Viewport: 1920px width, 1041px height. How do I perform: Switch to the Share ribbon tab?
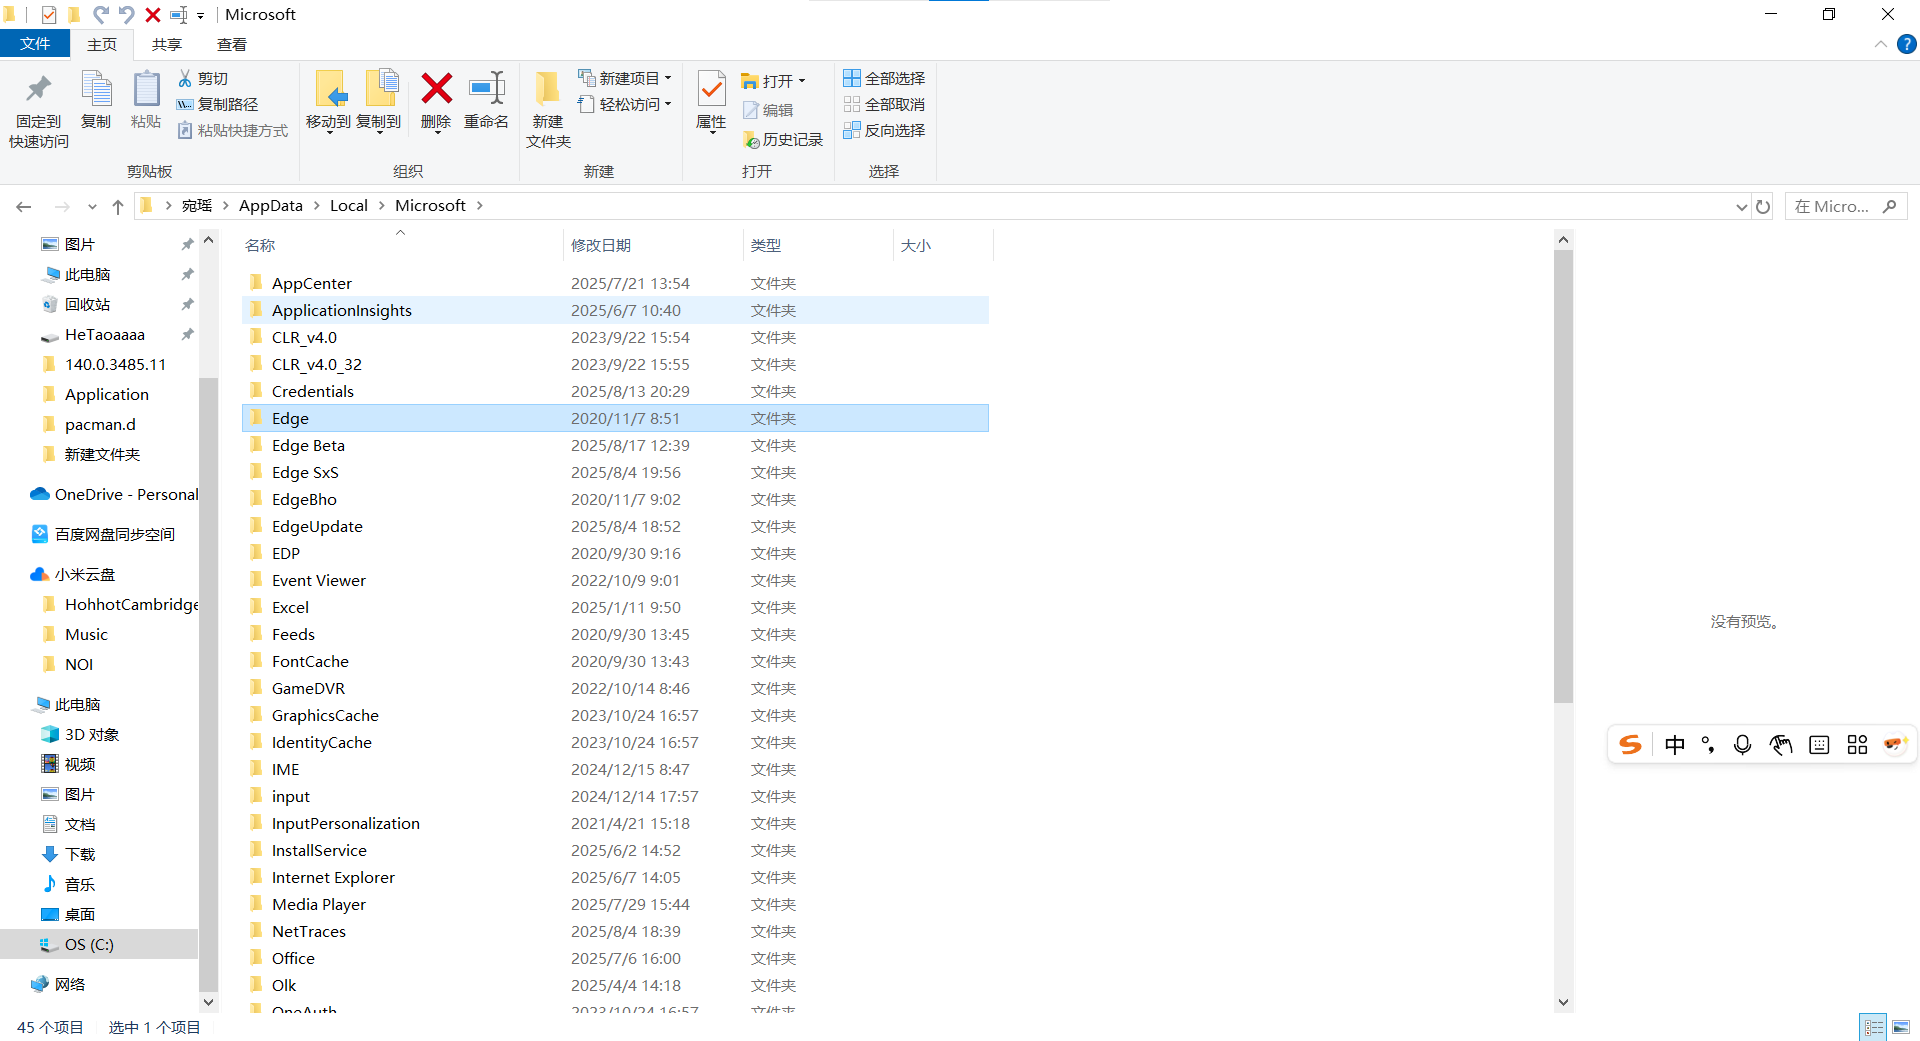pos(167,44)
